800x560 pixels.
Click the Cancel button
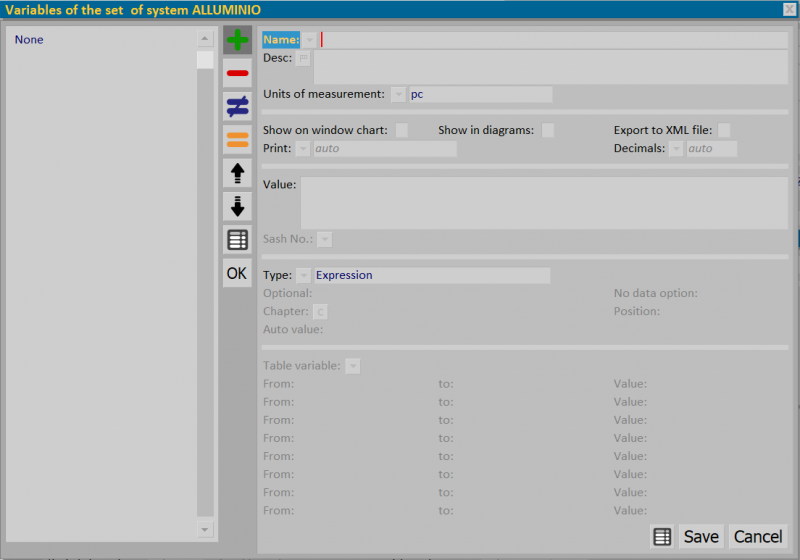click(x=758, y=537)
